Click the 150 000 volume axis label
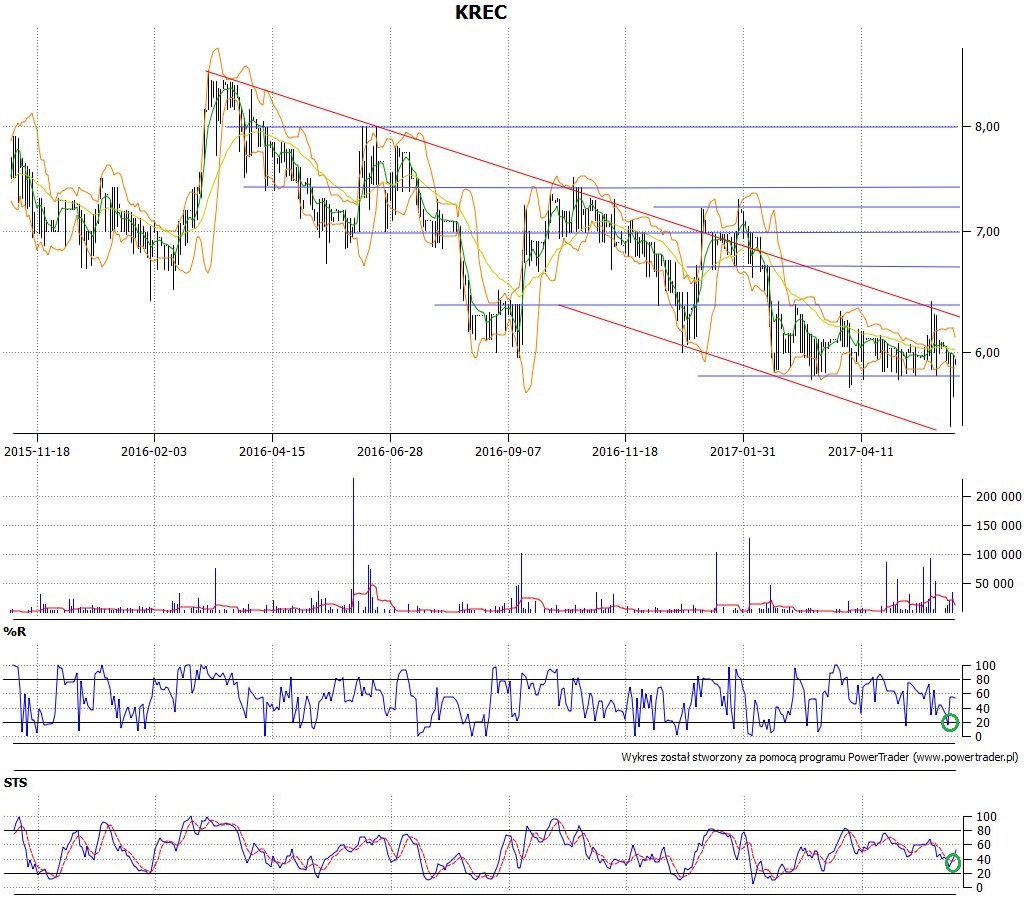The width and height of the screenshot is (1028, 897). 998,525
